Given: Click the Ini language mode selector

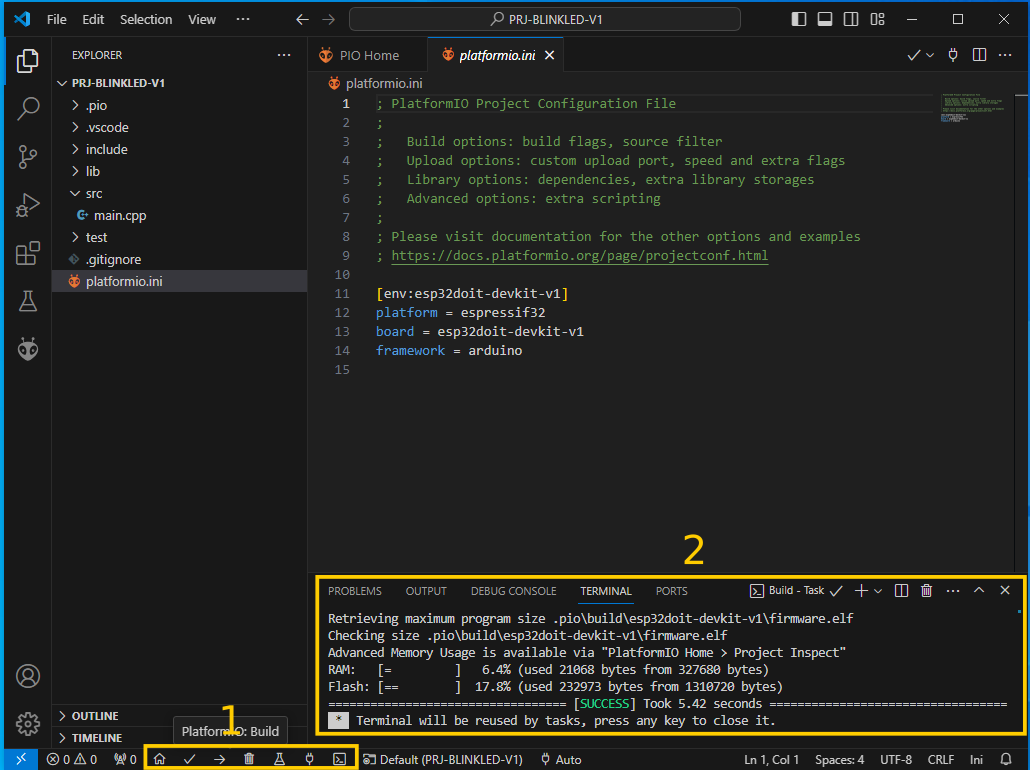Looking at the screenshot, I should (x=976, y=759).
